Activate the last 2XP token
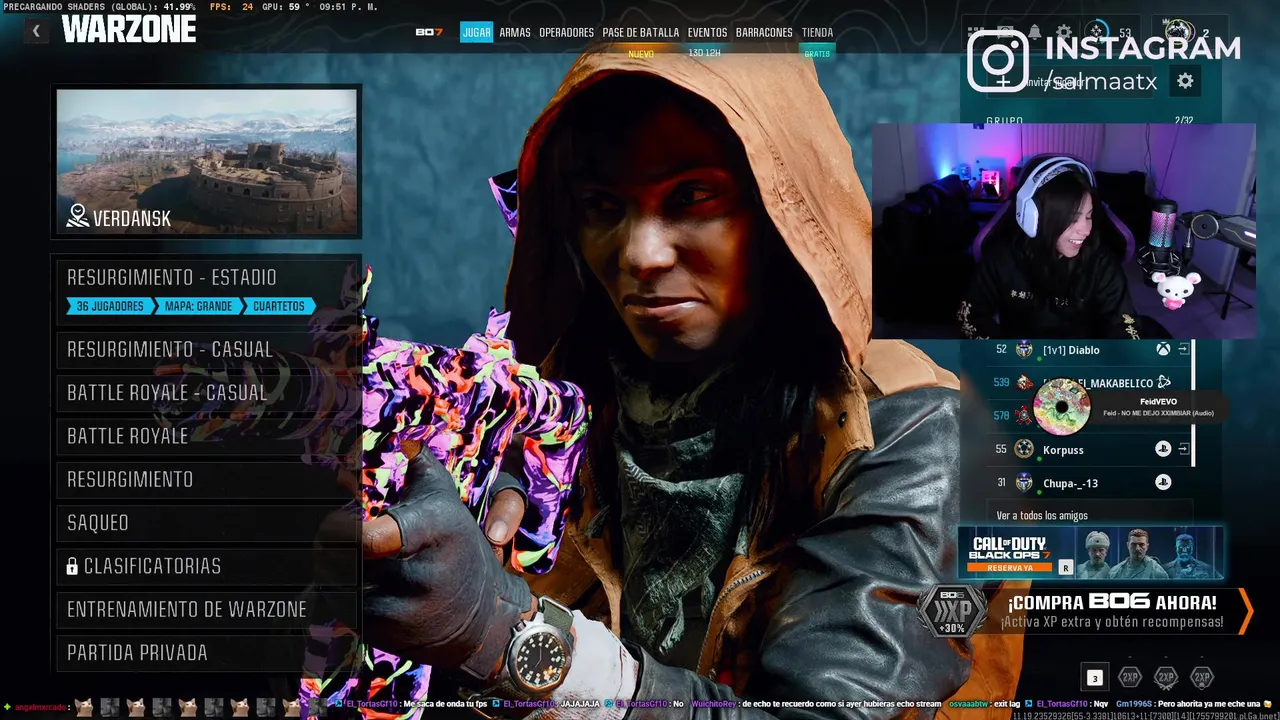This screenshot has width=1280, height=720. tap(1202, 677)
